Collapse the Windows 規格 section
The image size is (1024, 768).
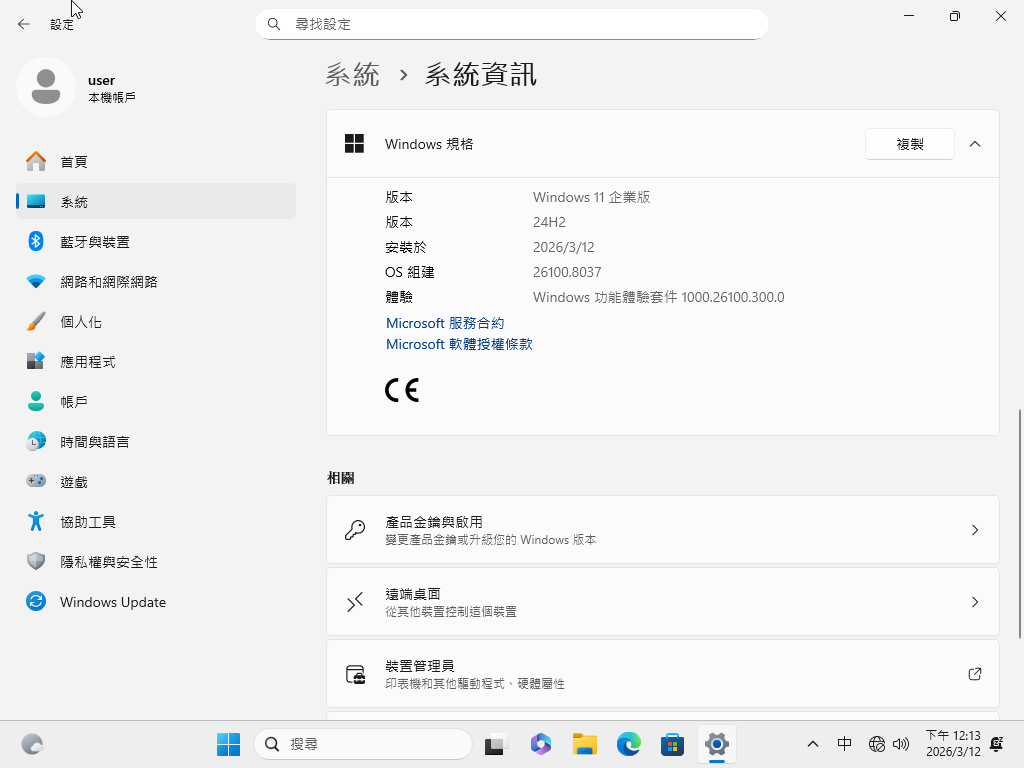(x=975, y=144)
